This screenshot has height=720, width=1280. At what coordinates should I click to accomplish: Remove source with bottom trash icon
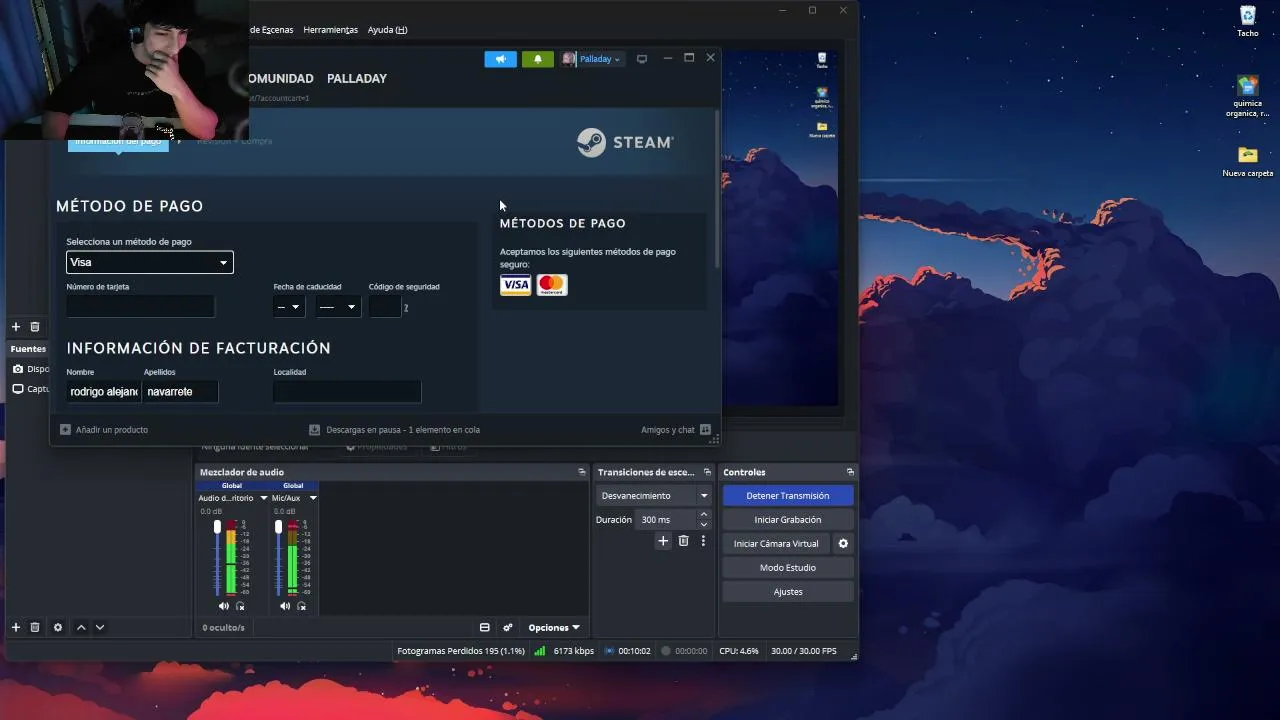pos(35,627)
